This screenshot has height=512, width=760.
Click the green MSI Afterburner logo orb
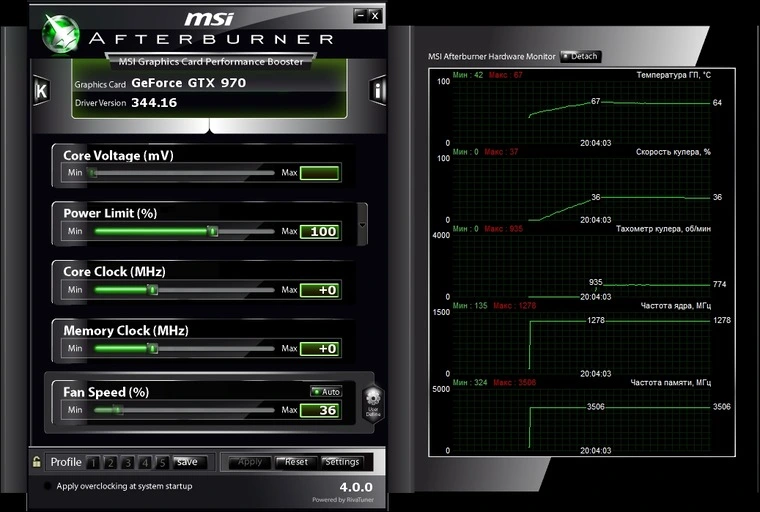coord(60,33)
